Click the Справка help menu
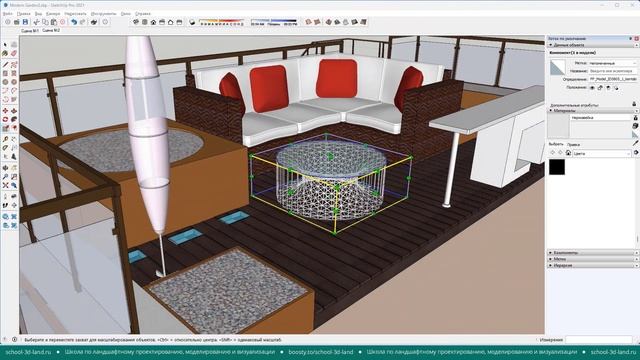The width and height of the screenshot is (640, 360). [143, 13]
